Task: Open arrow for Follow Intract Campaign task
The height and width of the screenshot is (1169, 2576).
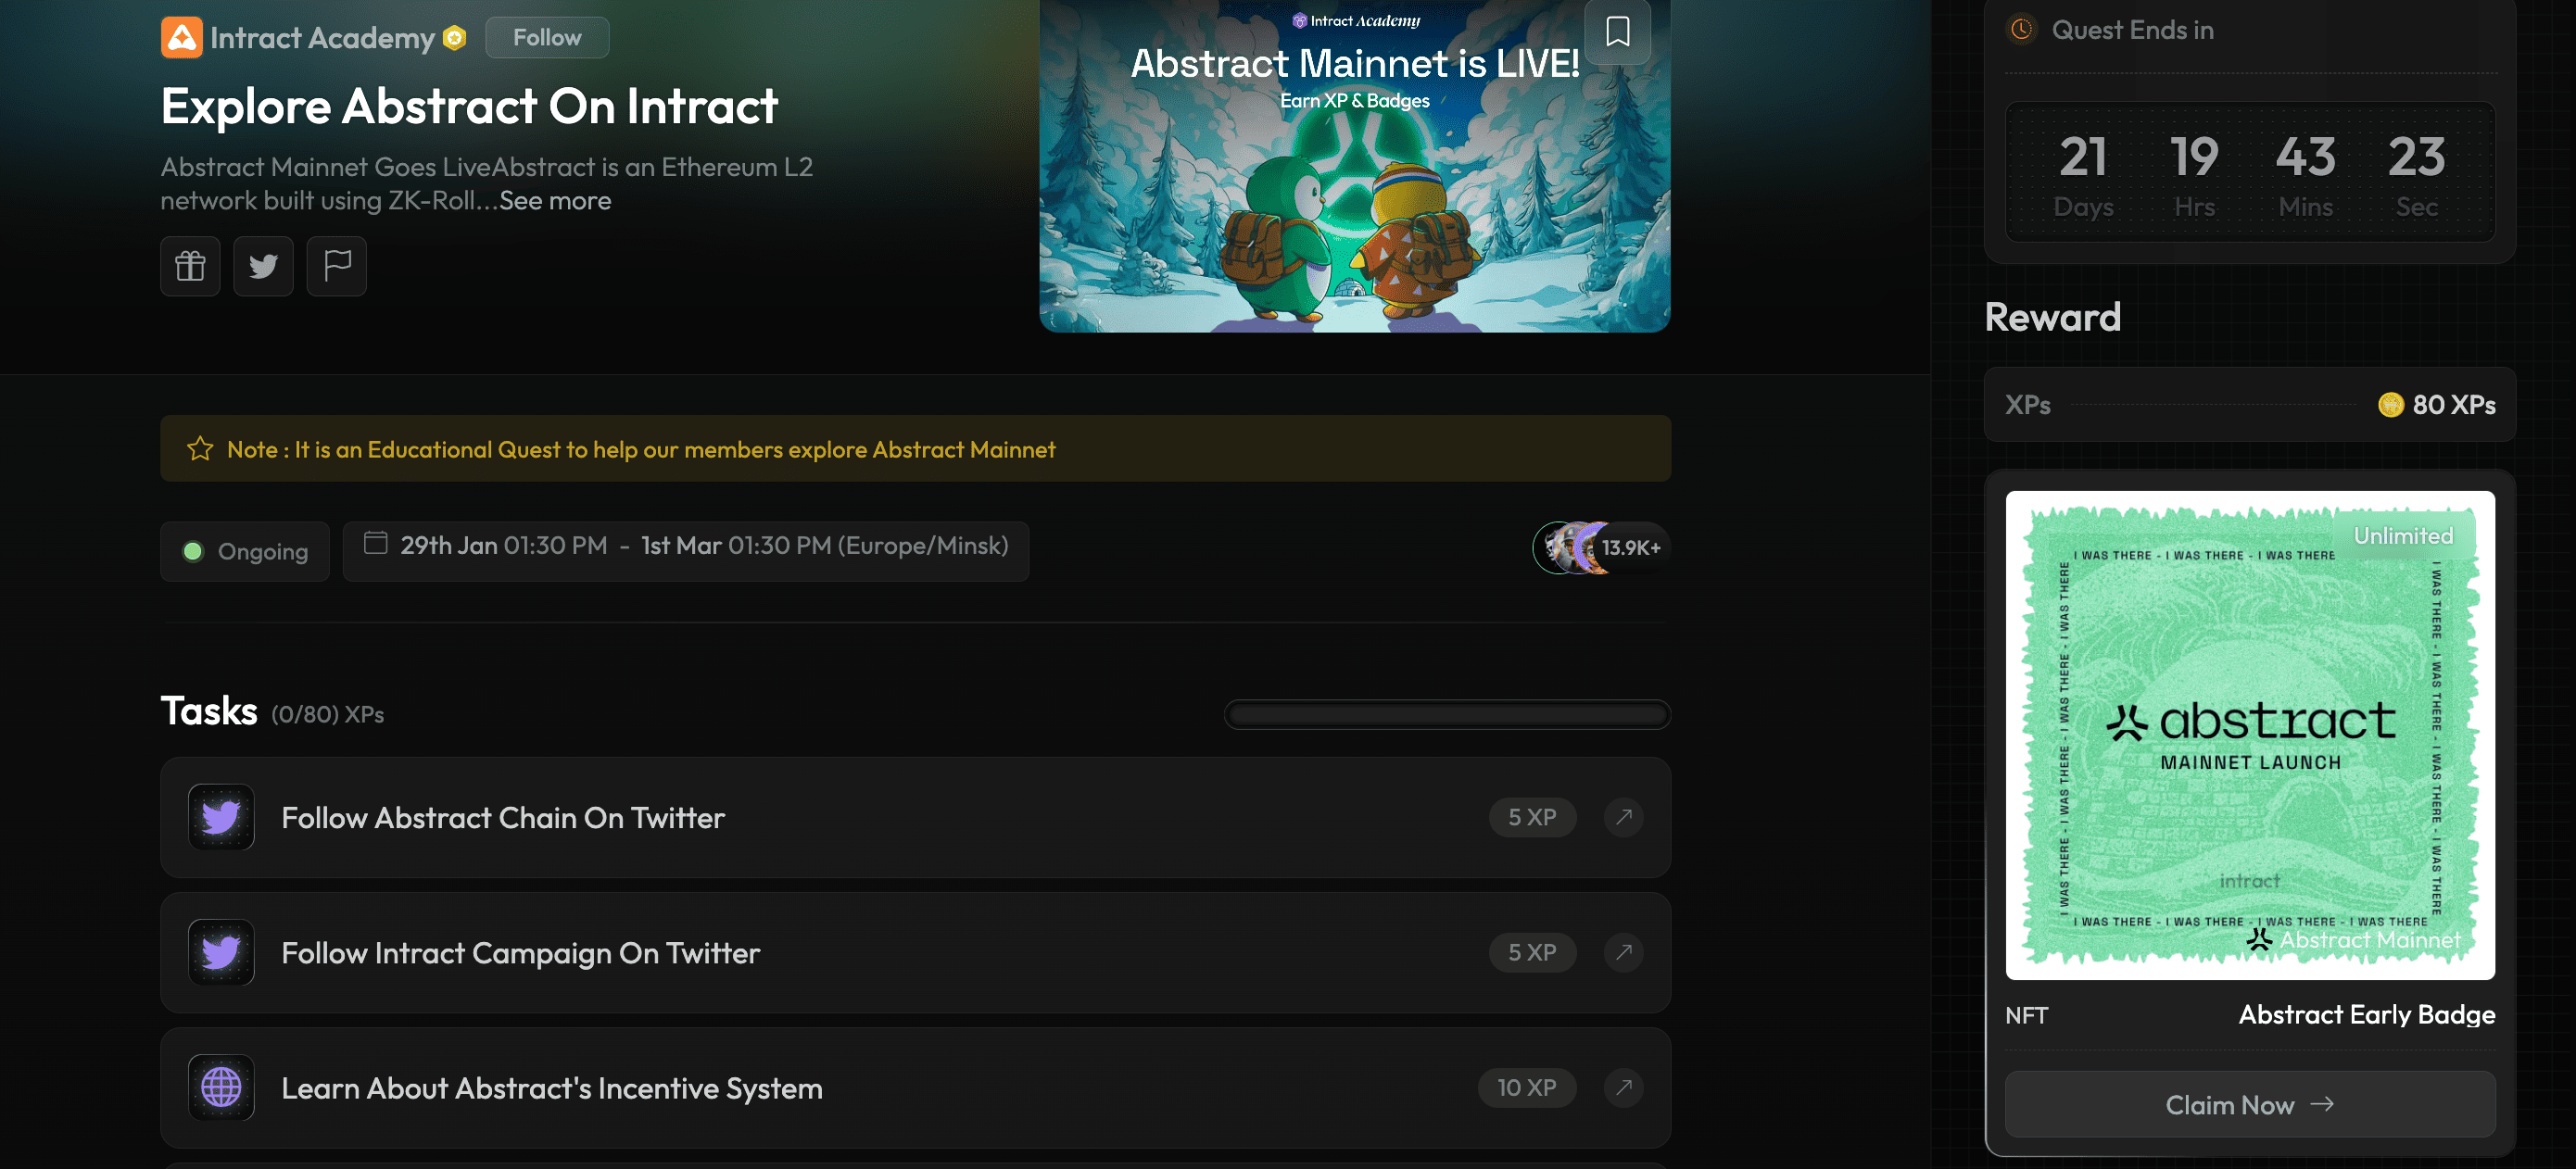Action: click(x=1623, y=952)
